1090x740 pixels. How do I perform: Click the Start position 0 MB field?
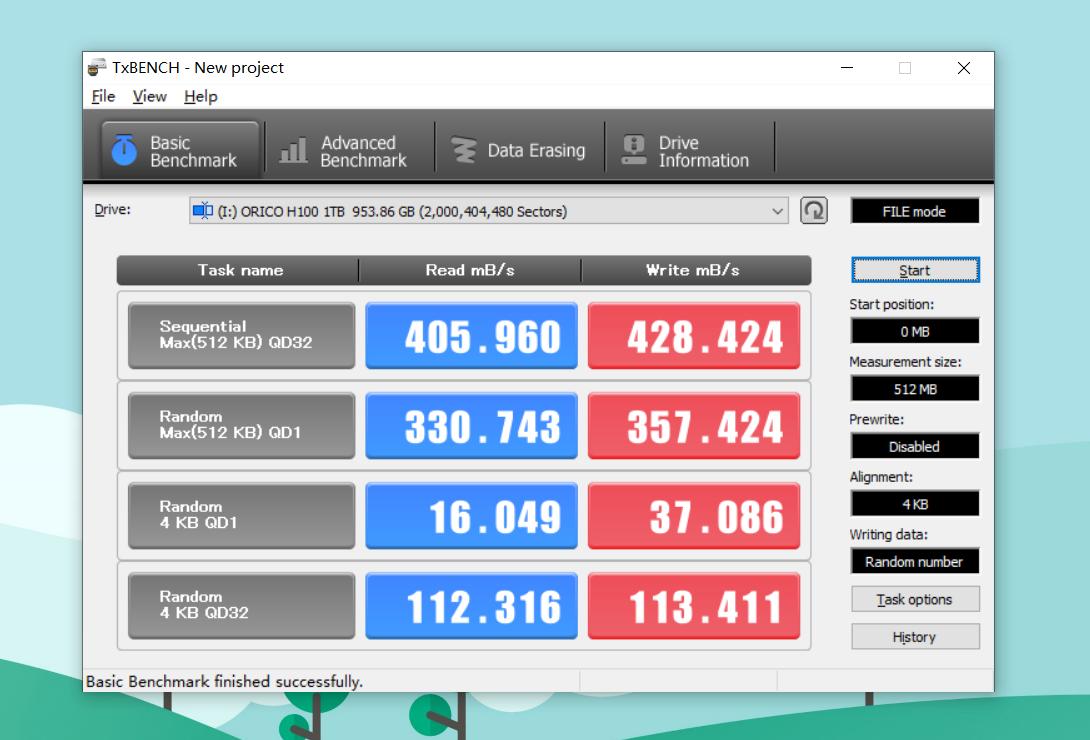pos(914,331)
